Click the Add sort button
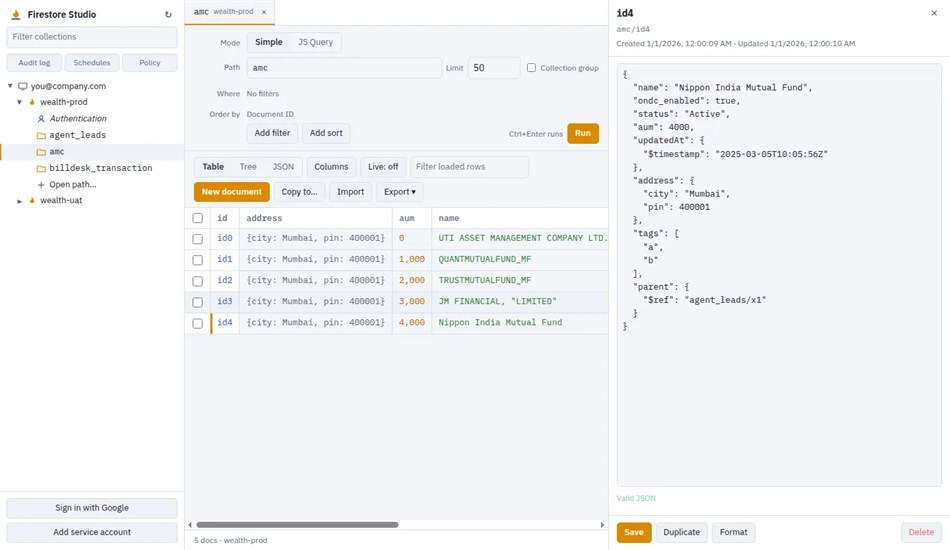The height and width of the screenshot is (550, 950). 326,133
